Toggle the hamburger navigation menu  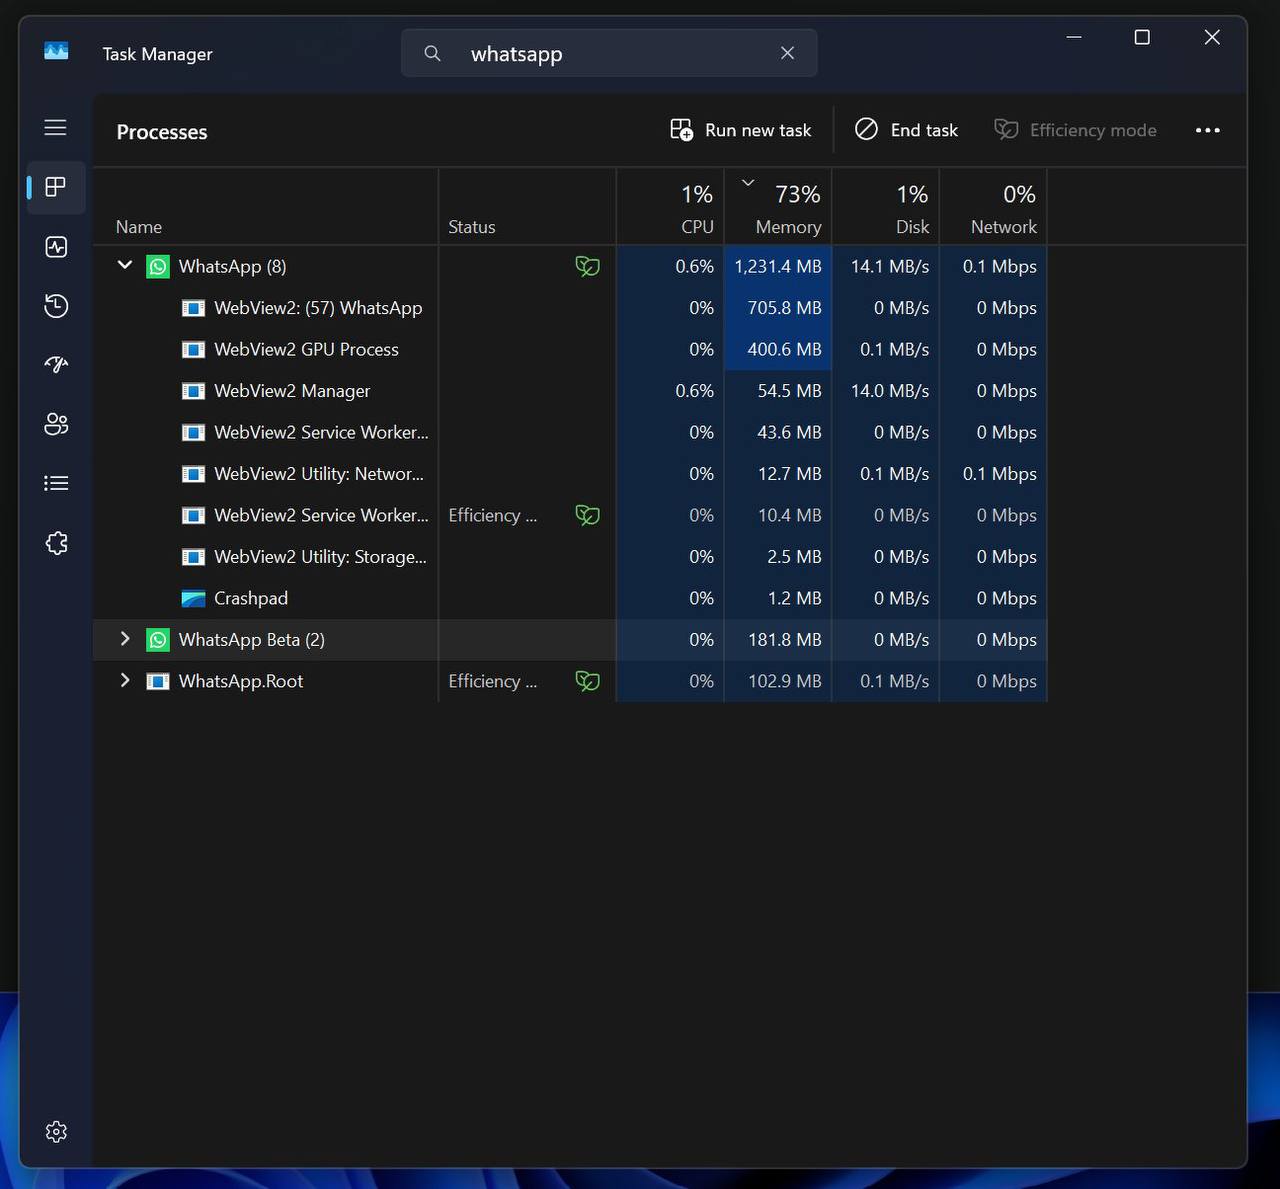[56, 128]
